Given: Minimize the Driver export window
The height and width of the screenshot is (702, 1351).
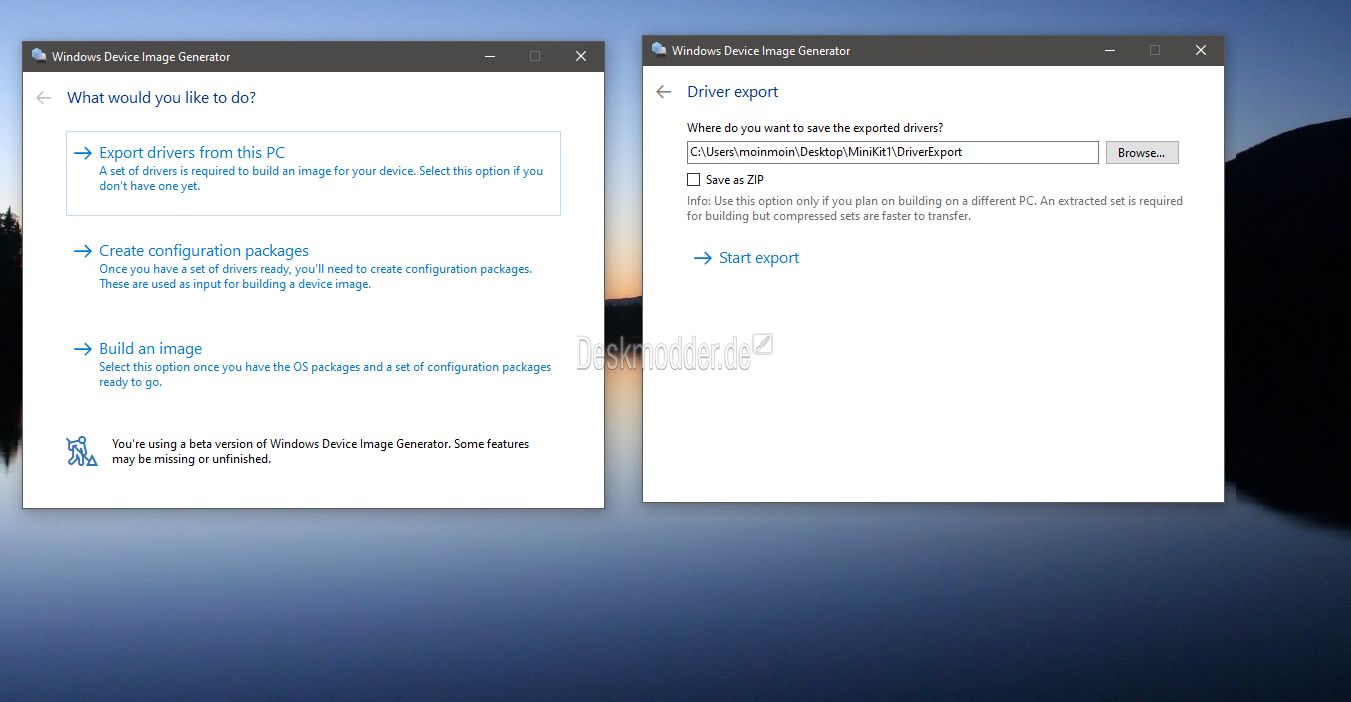Looking at the screenshot, I should pos(1109,51).
